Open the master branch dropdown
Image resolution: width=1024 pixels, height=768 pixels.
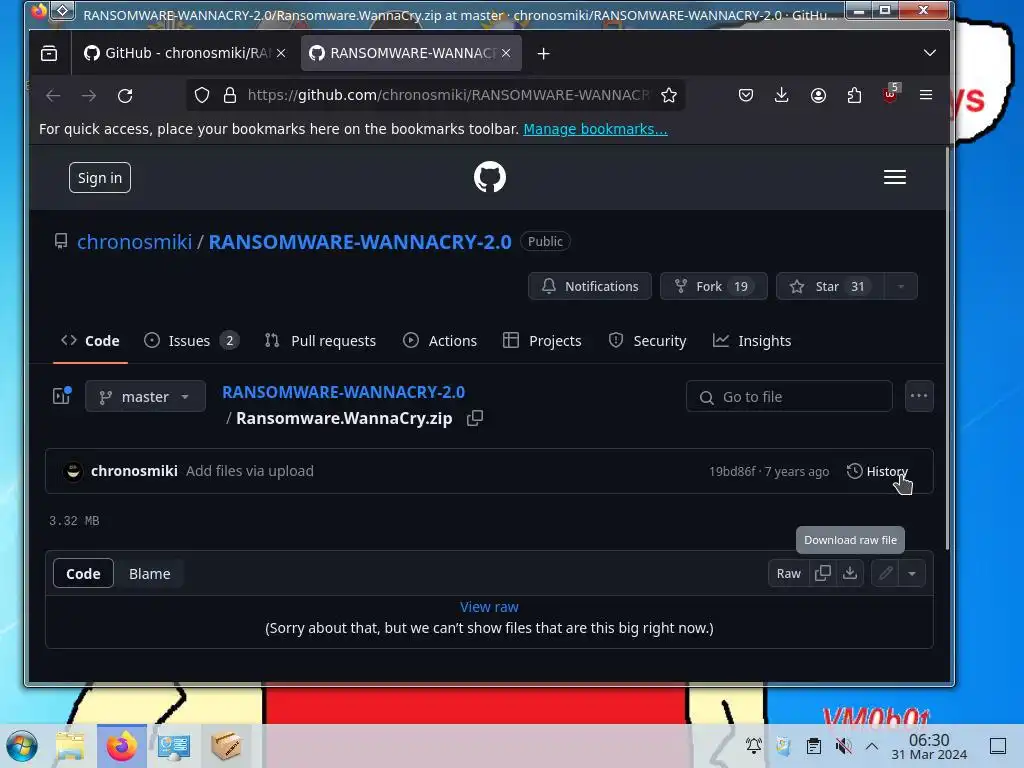pyautogui.click(x=145, y=396)
